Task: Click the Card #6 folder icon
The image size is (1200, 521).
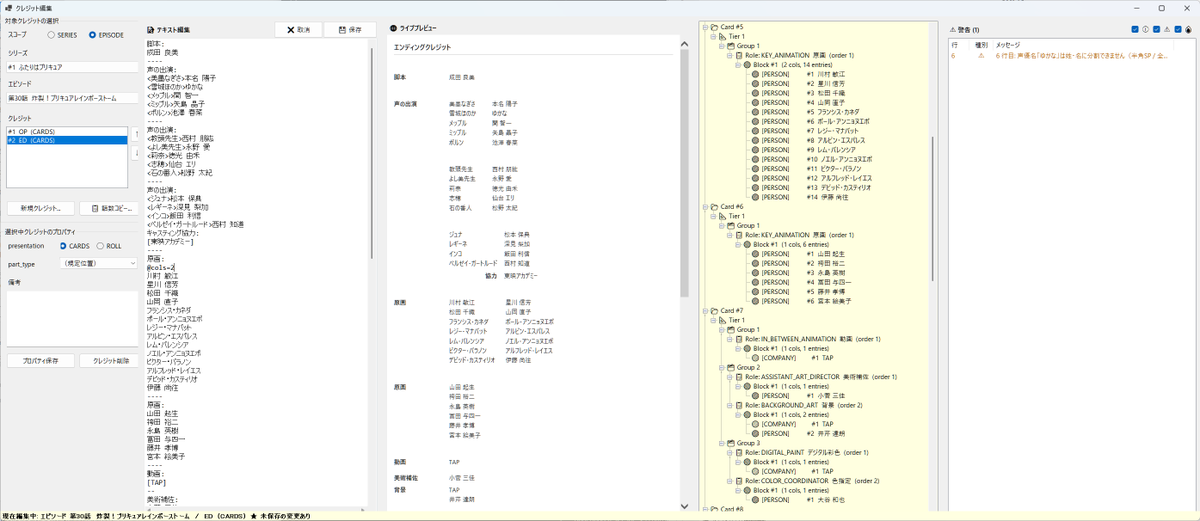Action: pos(714,207)
